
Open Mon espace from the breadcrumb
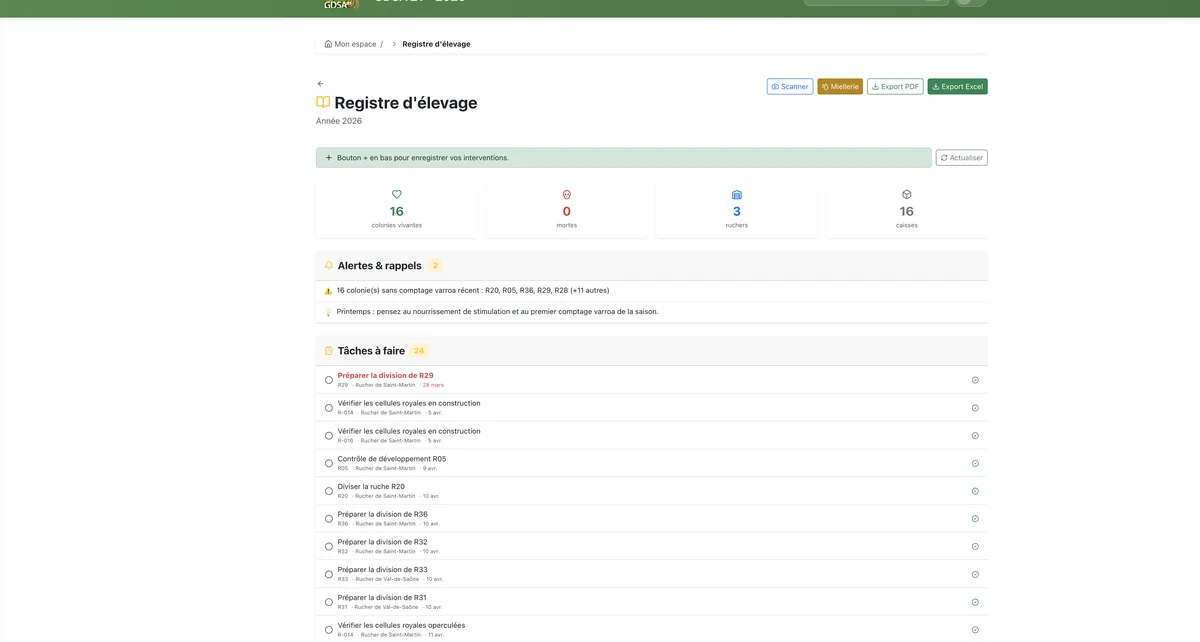click(x=355, y=43)
